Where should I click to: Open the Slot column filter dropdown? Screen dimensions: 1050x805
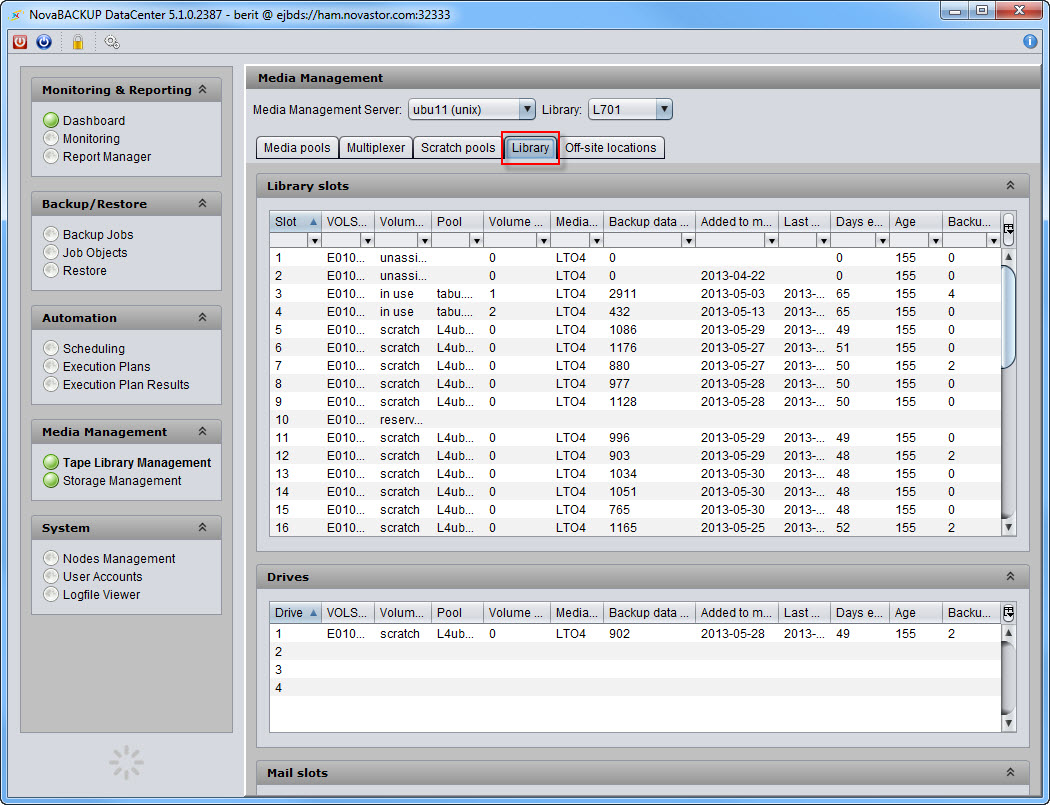click(x=313, y=240)
